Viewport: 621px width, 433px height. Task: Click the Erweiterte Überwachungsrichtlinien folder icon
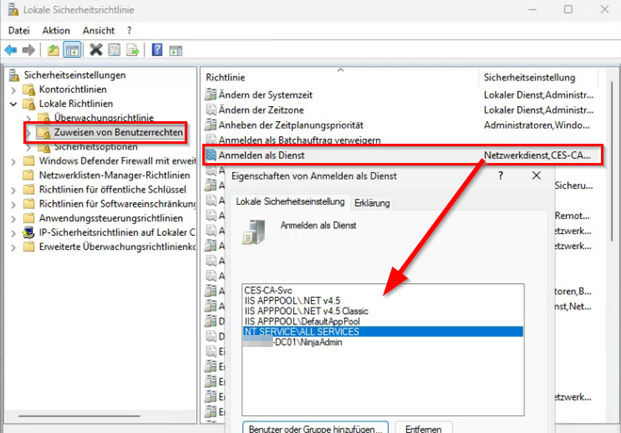point(29,247)
